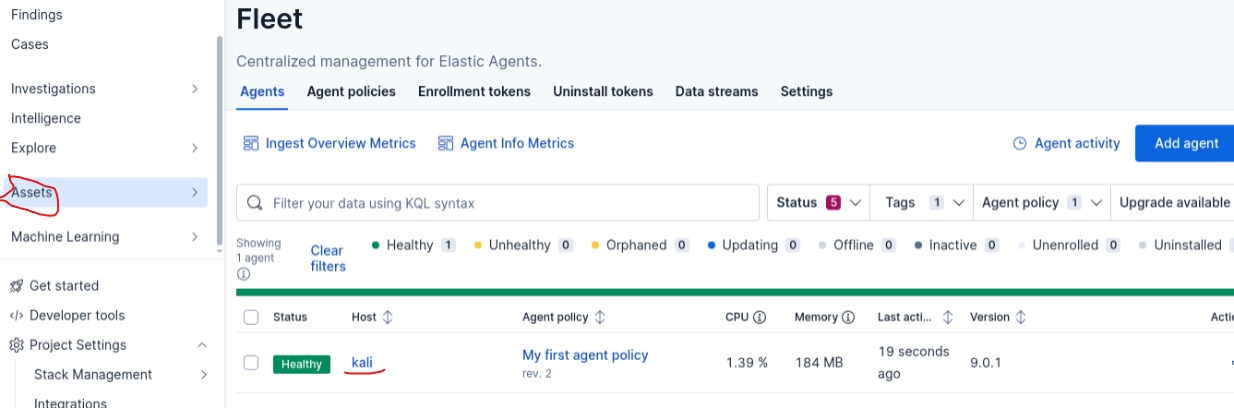Click the info icon next to Memory column
This screenshot has height=408, width=1234.
point(849,317)
